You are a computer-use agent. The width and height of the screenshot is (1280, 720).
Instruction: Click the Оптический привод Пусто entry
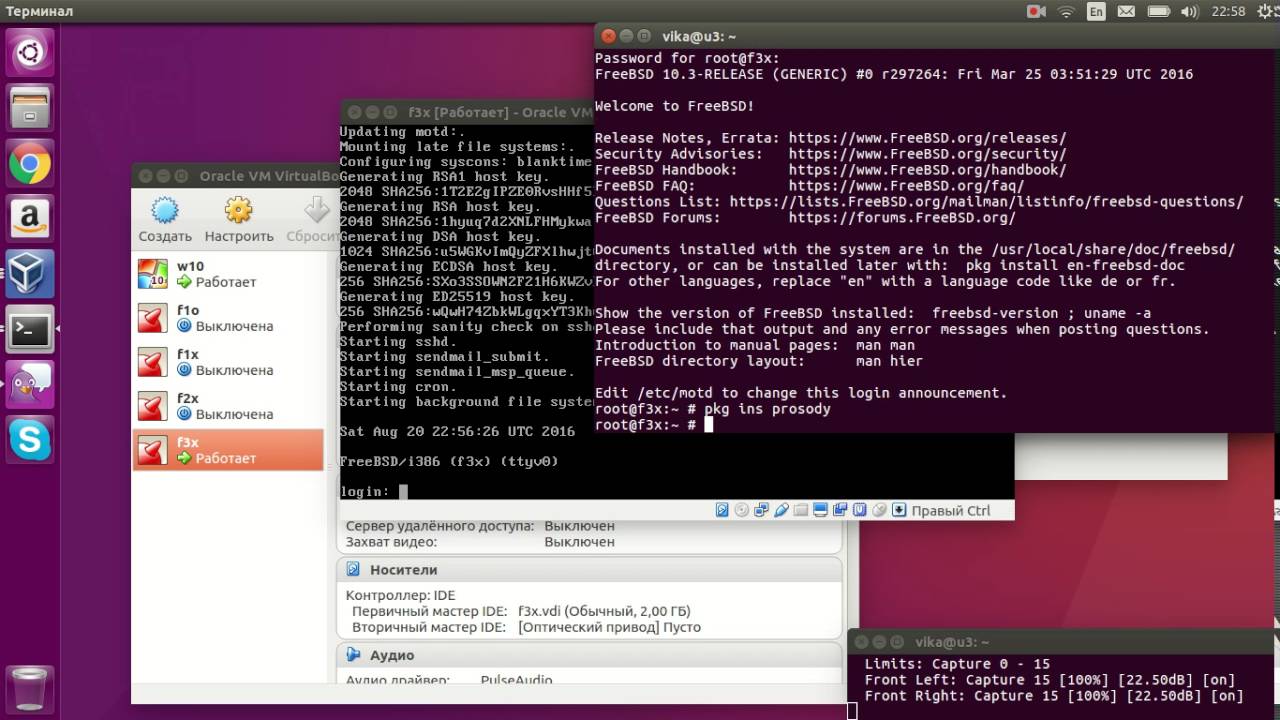[x=609, y=627]
